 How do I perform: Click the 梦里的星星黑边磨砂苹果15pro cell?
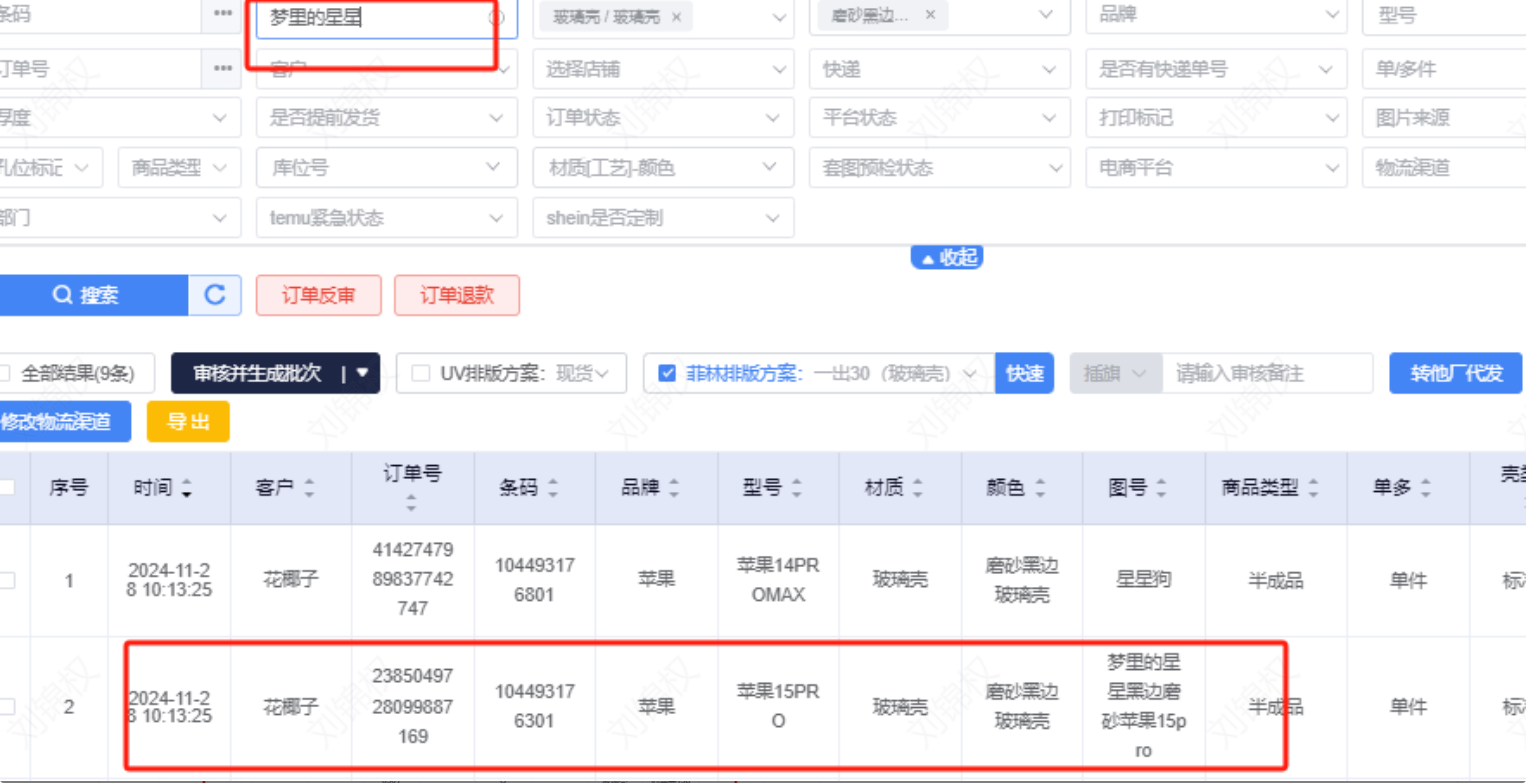click(1144, 705)
